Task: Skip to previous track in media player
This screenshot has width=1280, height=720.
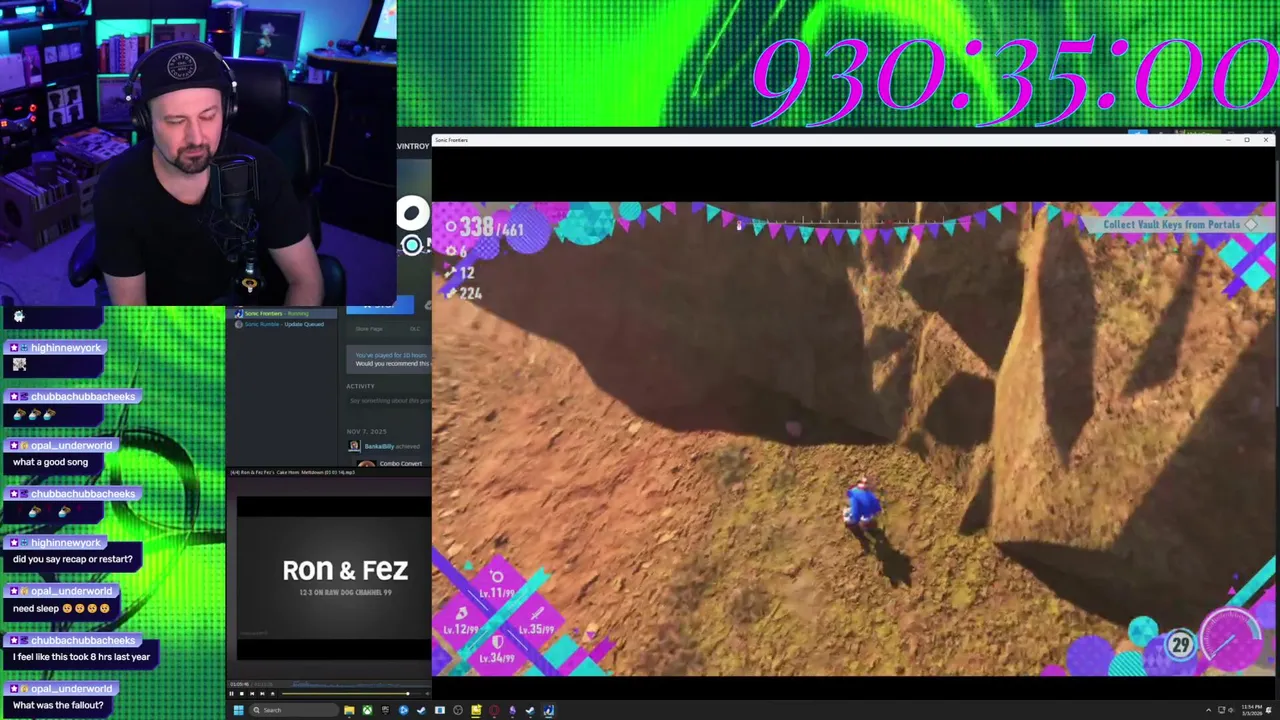Action: point(252,693)
